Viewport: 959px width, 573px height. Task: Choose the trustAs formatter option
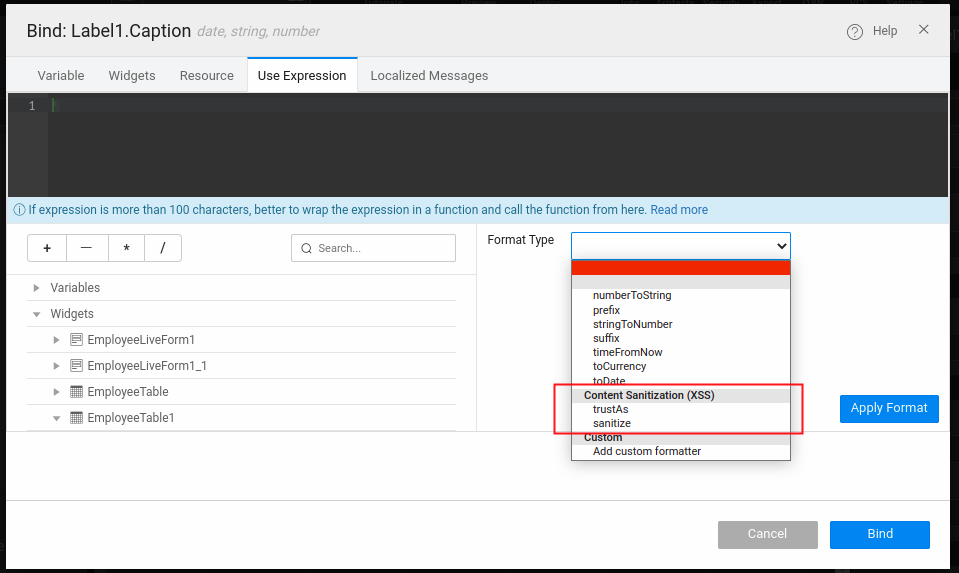tap(610, 409)
